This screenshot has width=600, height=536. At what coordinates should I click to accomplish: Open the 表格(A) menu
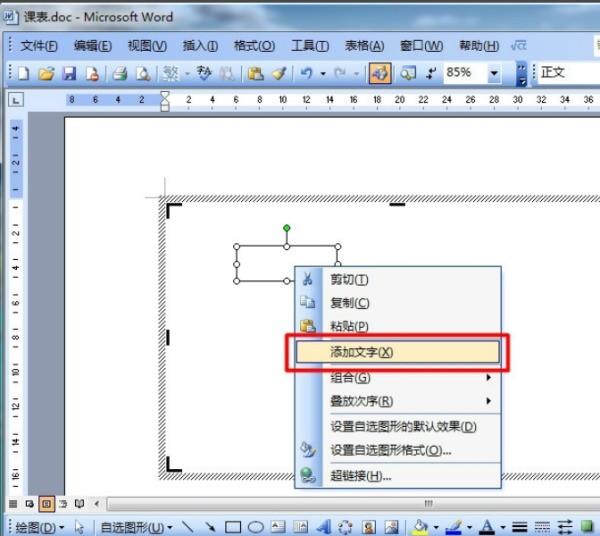coord(365,46)
